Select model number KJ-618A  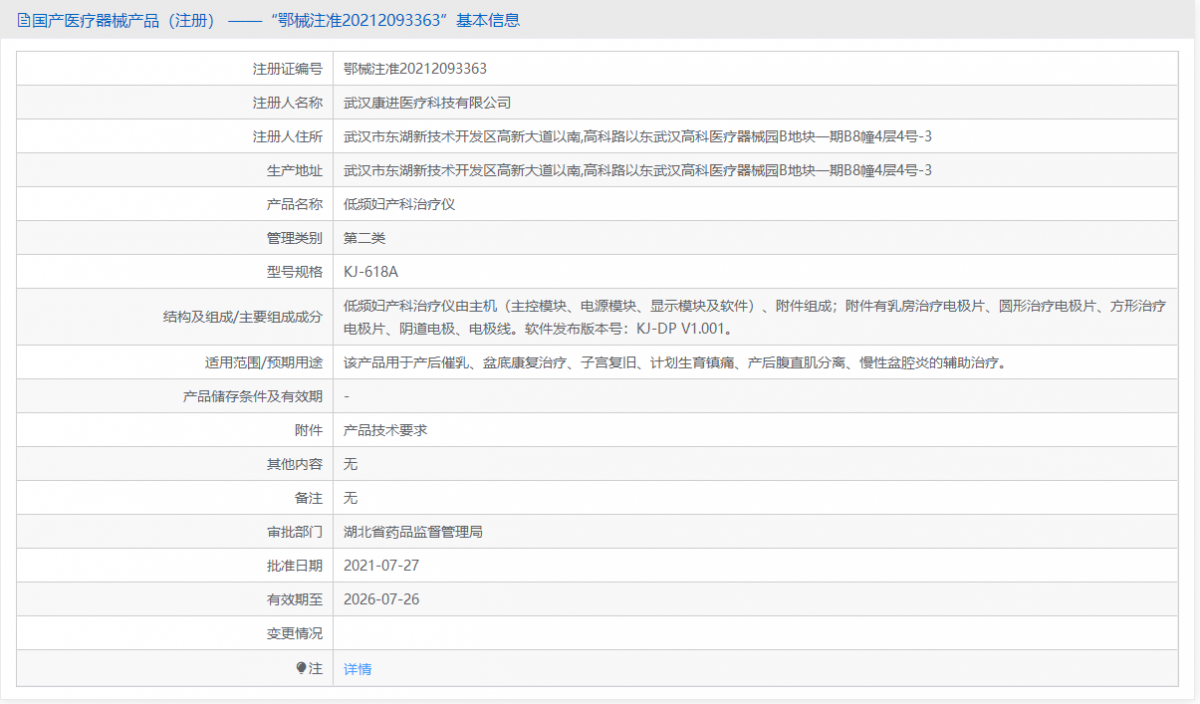[x=371, y=272]
